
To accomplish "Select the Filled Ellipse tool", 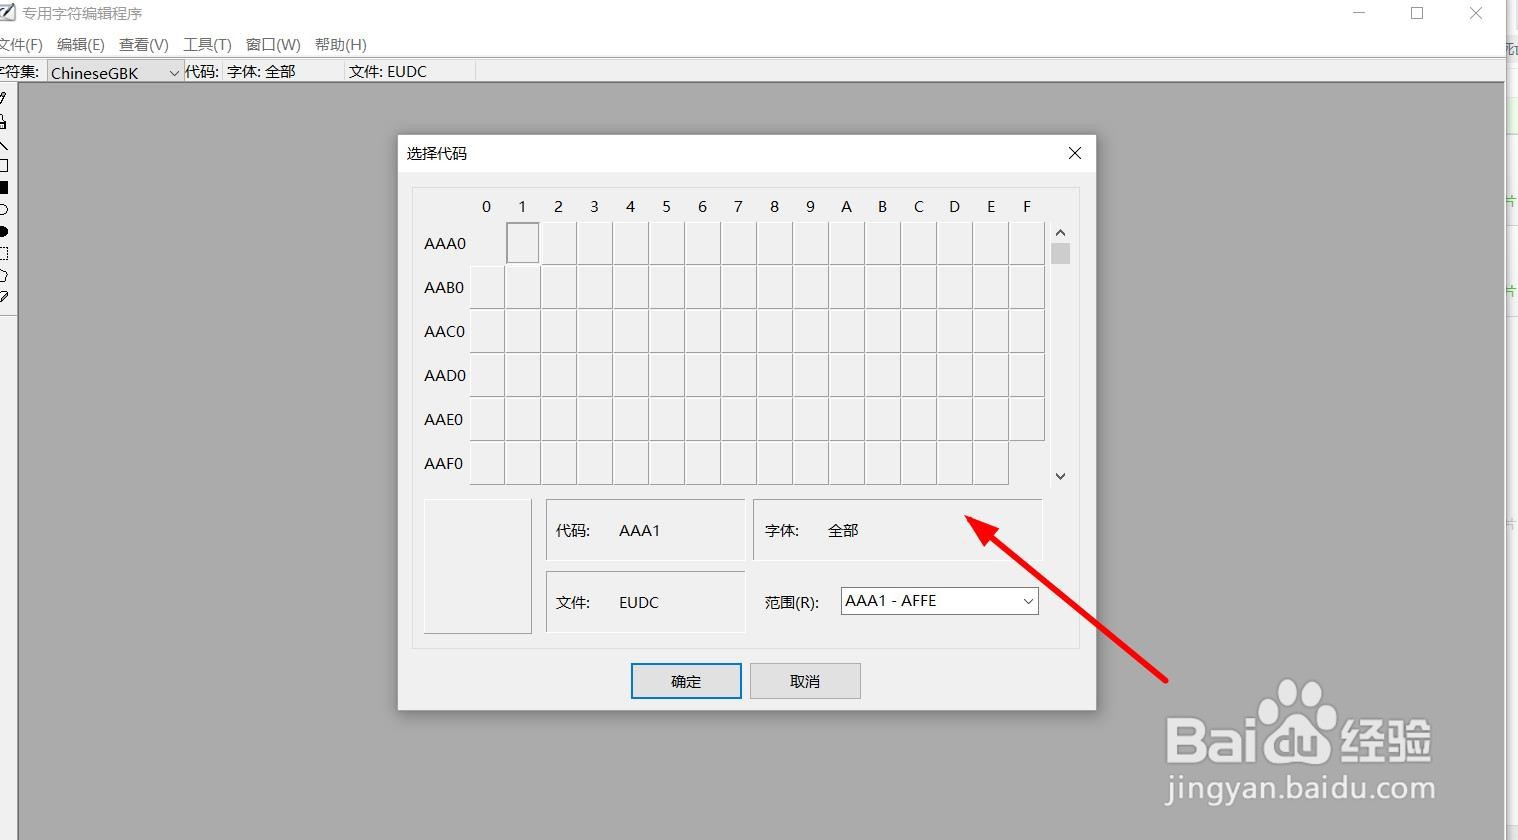I will pyautogui.click(x=5, y=229).
